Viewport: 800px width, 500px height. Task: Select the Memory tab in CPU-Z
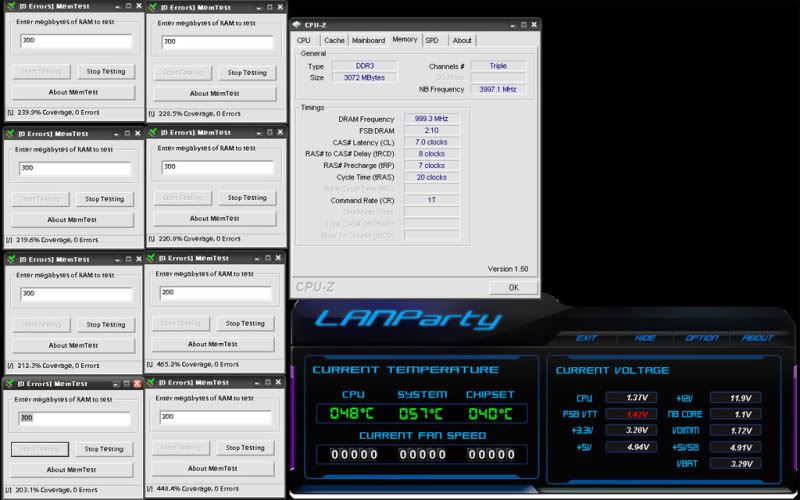[x=405, y=39]
